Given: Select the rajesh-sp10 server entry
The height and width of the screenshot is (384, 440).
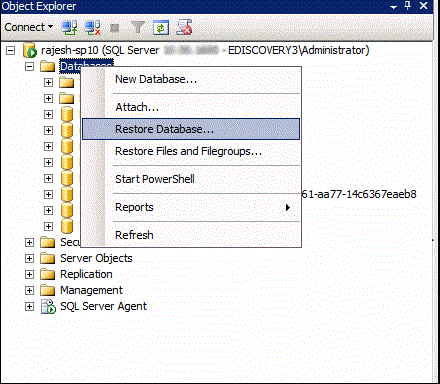Looking at the screenshot, I should pos(205,50).
